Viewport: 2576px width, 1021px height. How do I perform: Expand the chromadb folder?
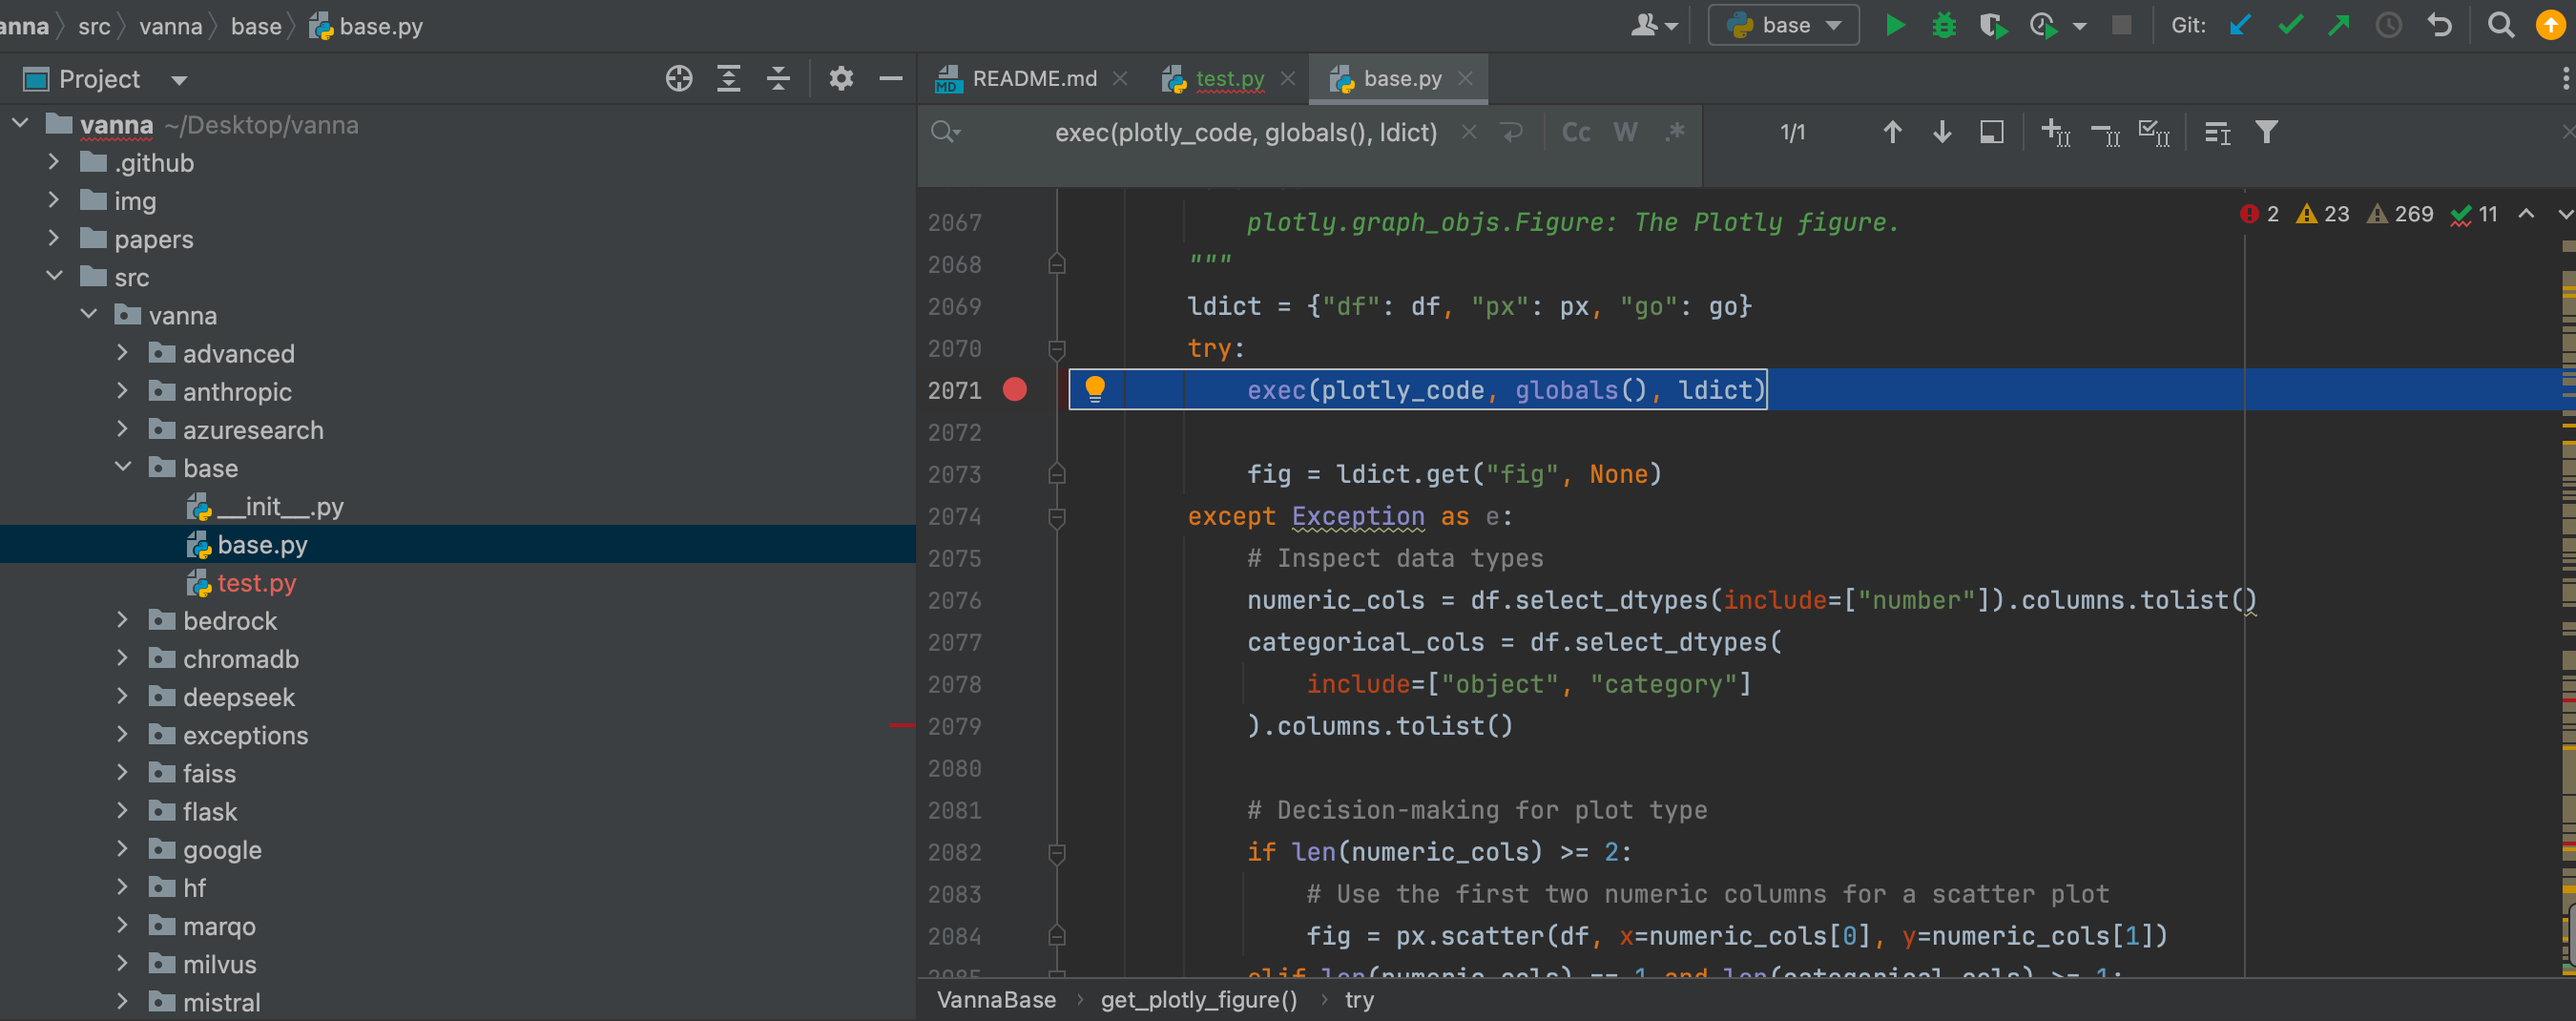pos(122,658)
